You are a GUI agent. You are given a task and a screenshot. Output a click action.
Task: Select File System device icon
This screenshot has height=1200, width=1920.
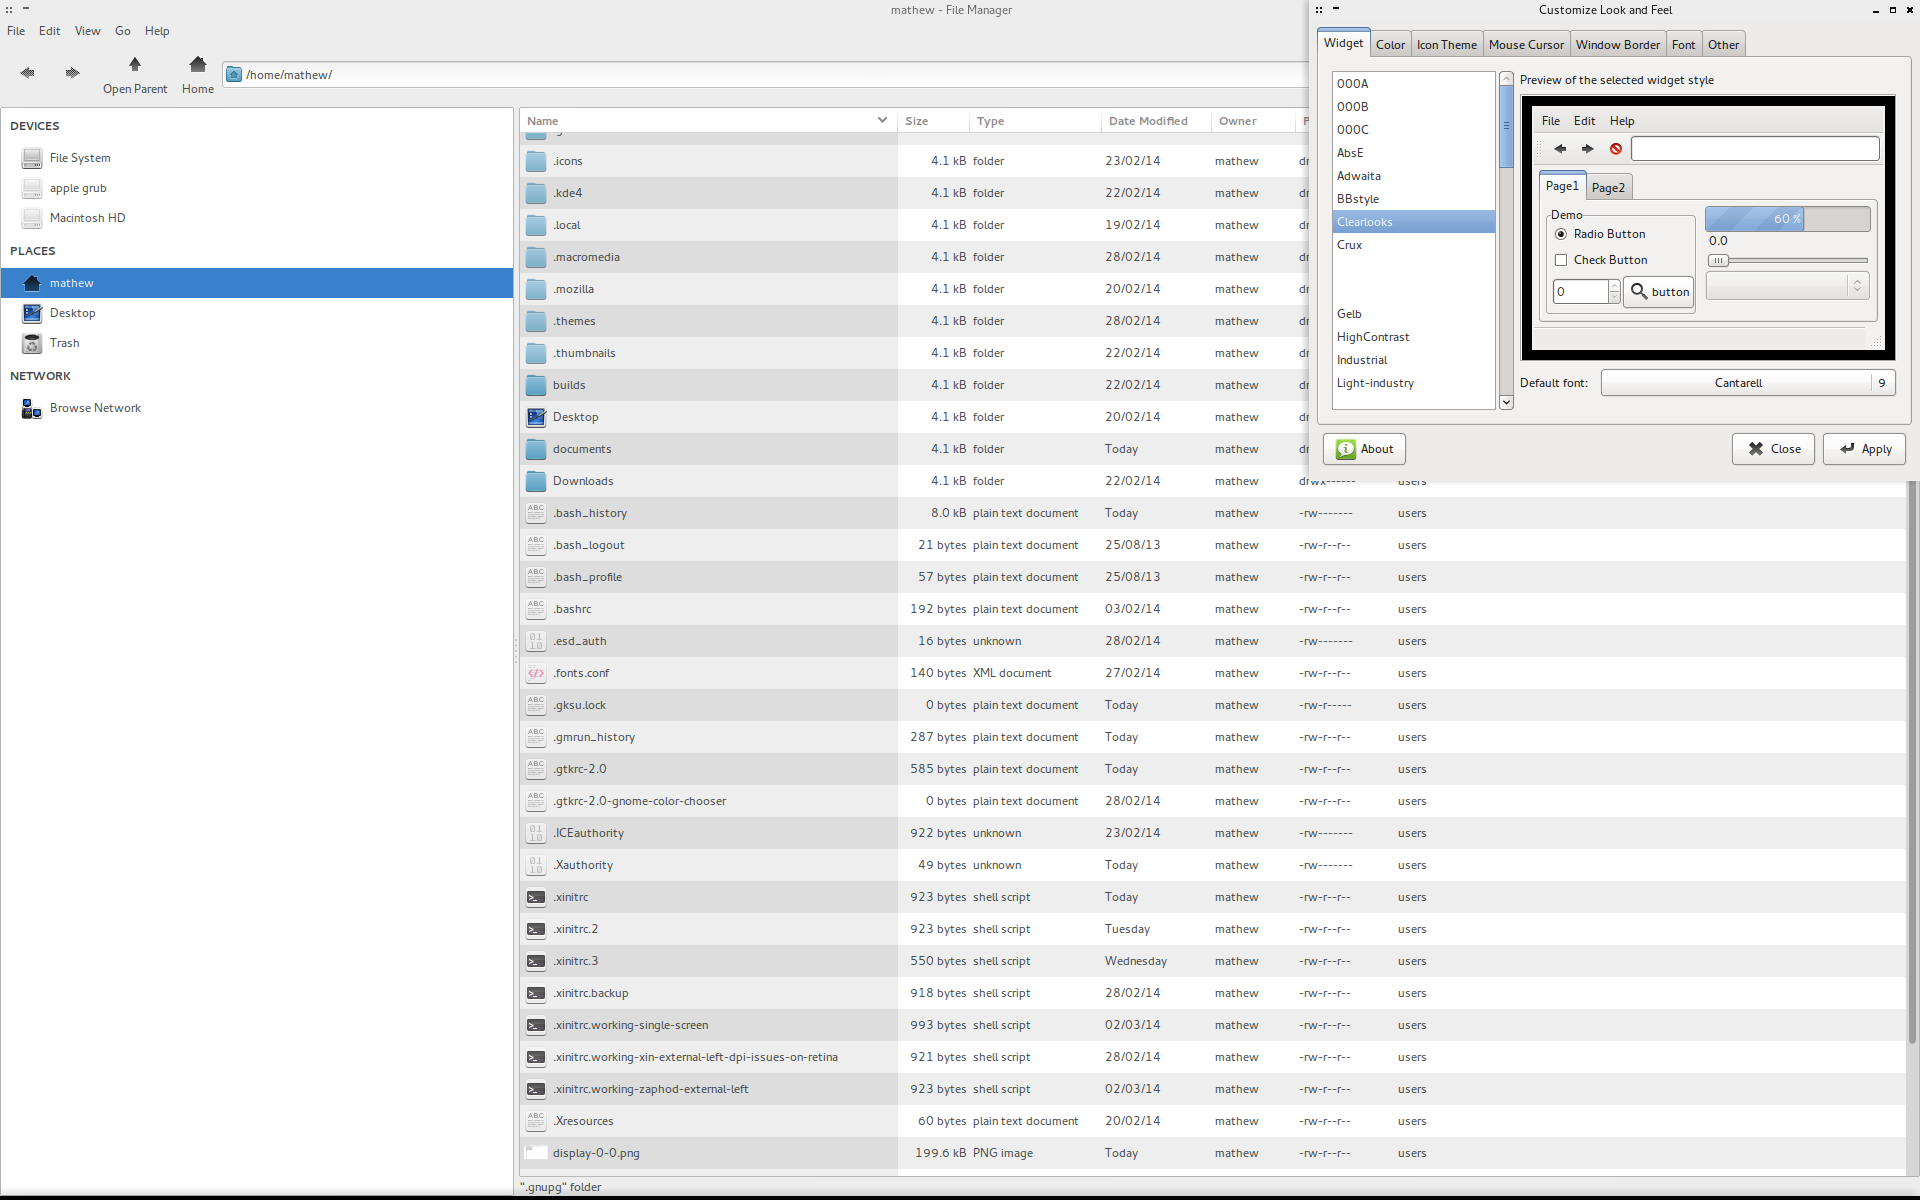click(x=32, y=158)
